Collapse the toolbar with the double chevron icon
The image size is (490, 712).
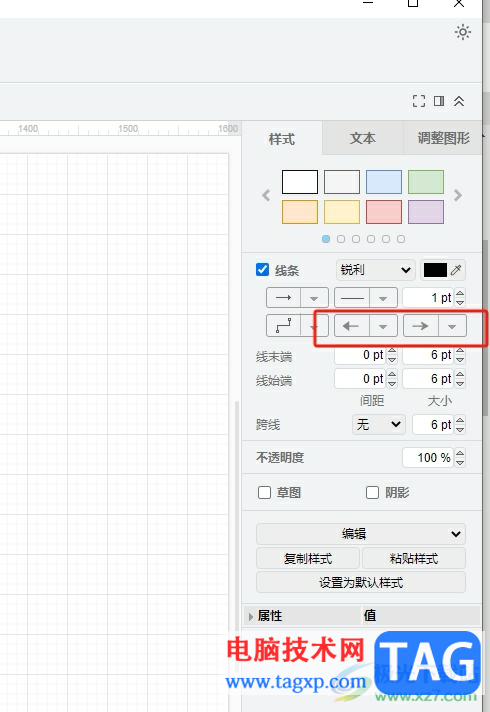click(459, 101)
